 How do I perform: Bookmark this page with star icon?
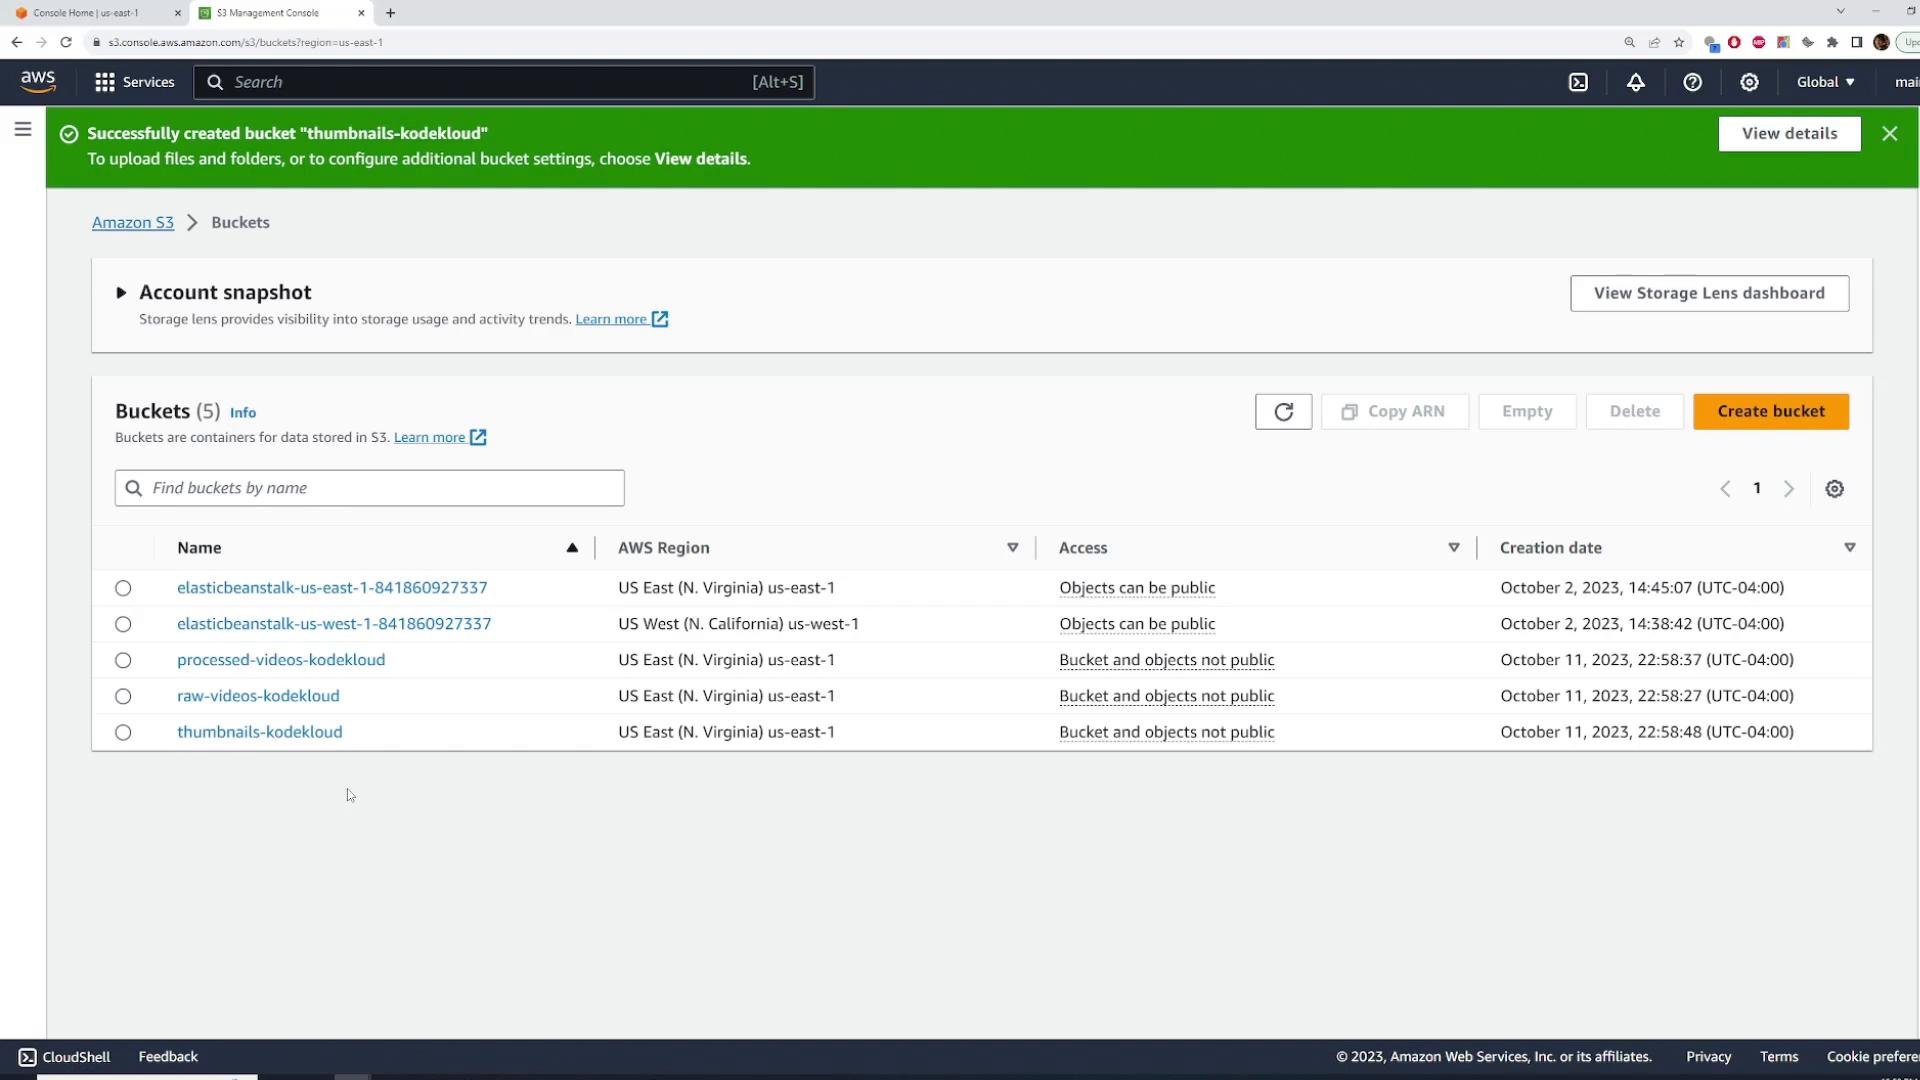[1679, 42]
